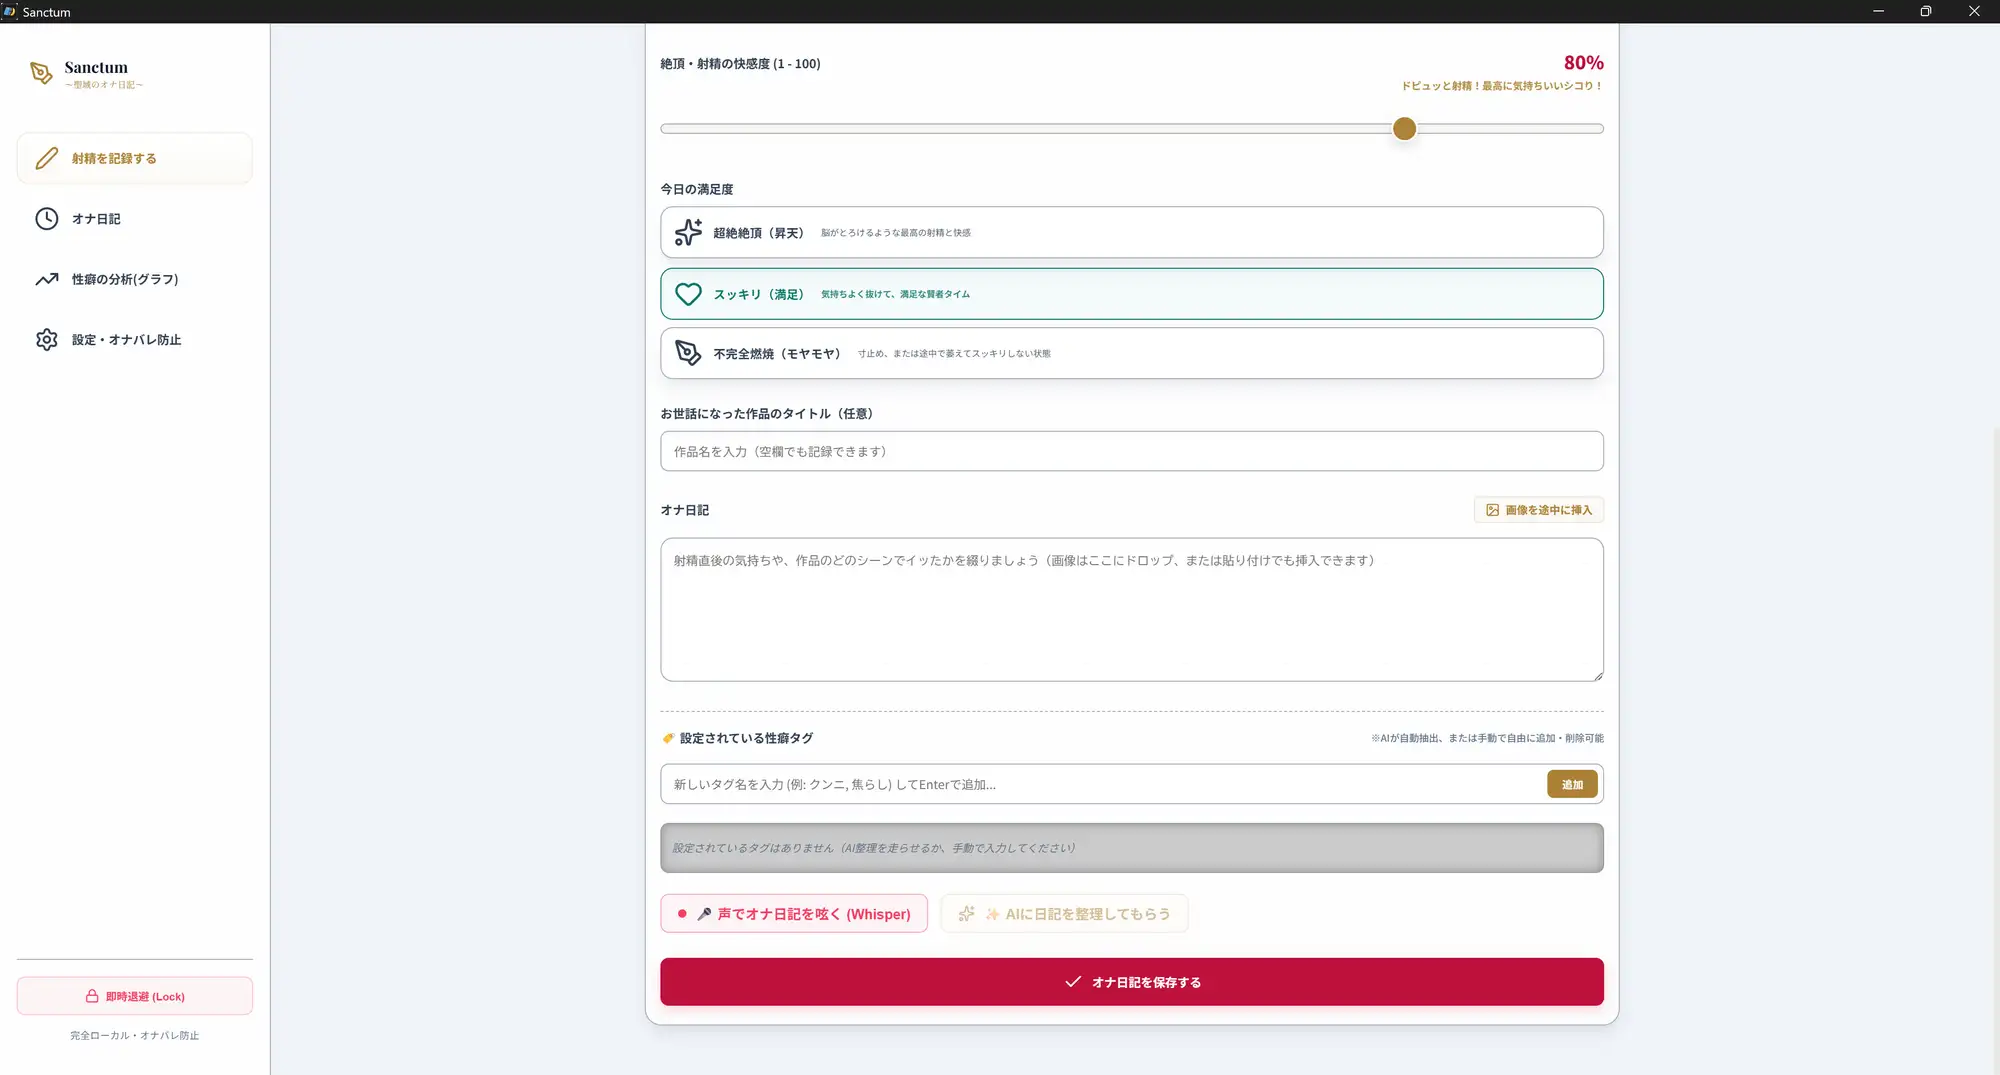Select the 超絶絶頂（昇天） satisfaction option
Viewport: 2000px width, 1075px height.
pos(1132,232)
